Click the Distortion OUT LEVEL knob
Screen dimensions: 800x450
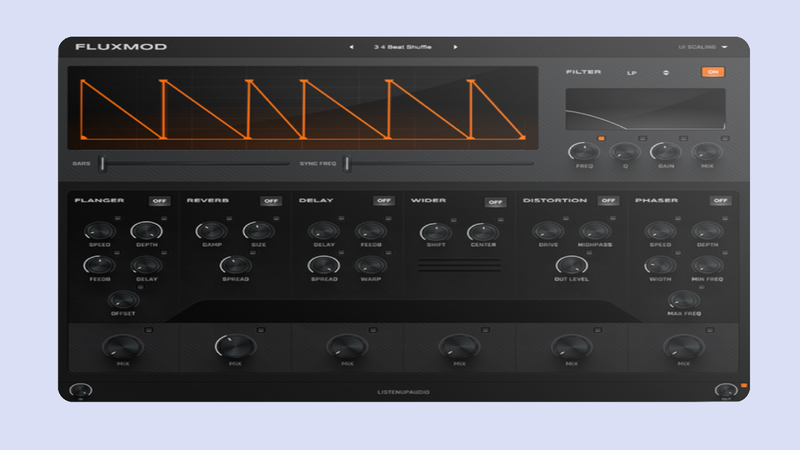click(x=569, y=266)
